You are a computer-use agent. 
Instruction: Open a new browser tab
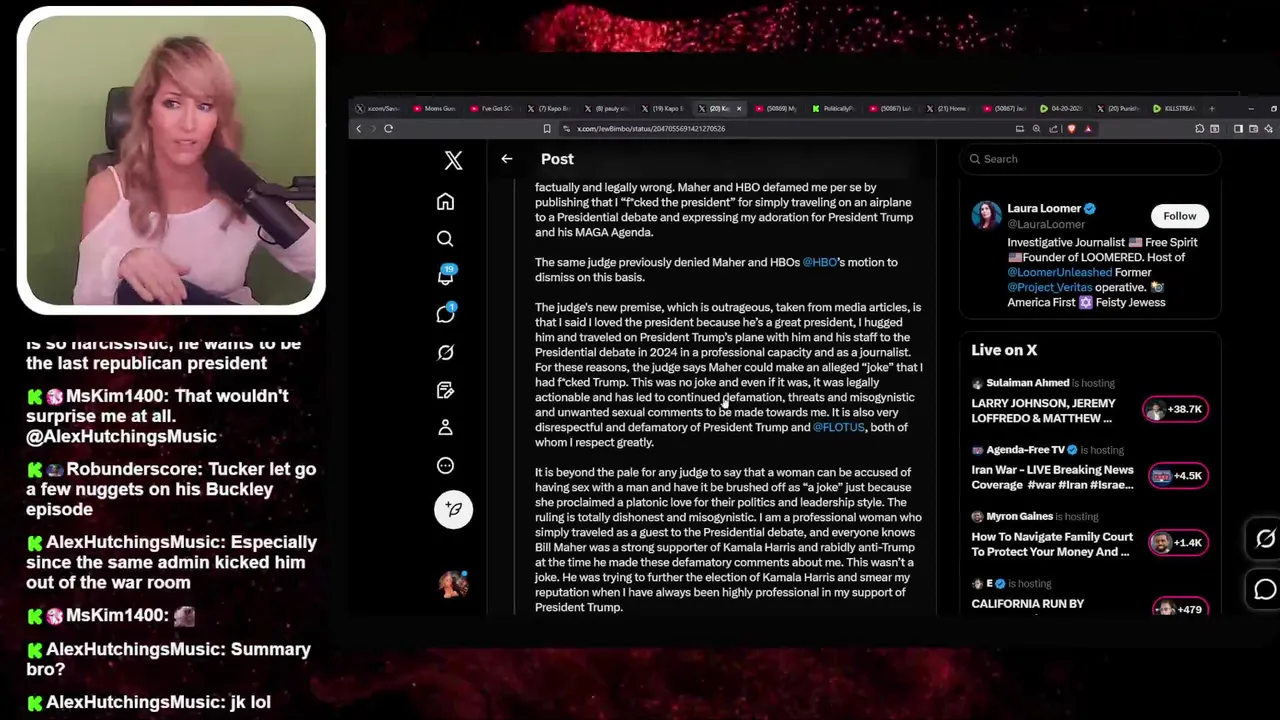1212,108
